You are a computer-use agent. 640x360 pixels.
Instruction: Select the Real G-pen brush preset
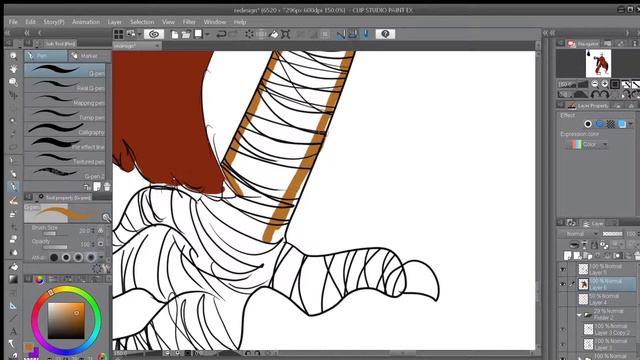64,85
